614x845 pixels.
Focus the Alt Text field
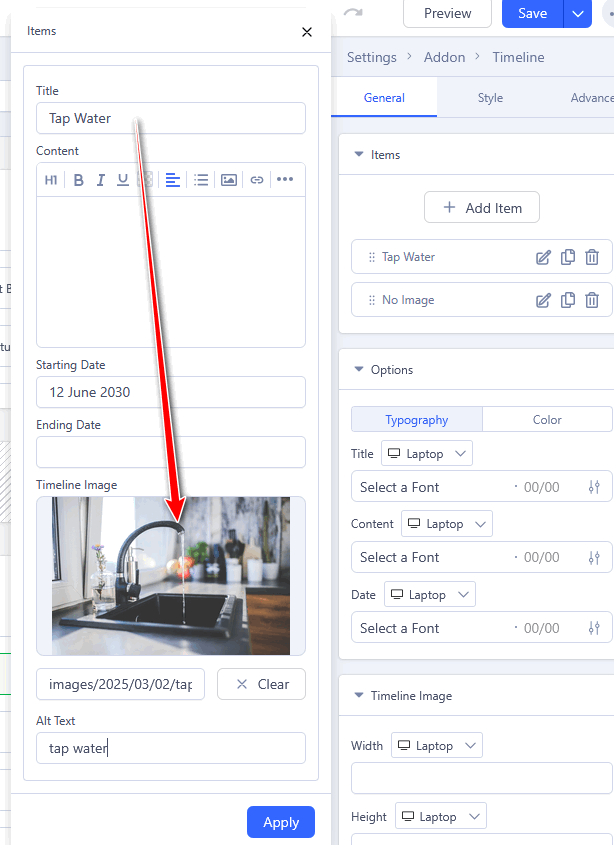tap(171, 748)
